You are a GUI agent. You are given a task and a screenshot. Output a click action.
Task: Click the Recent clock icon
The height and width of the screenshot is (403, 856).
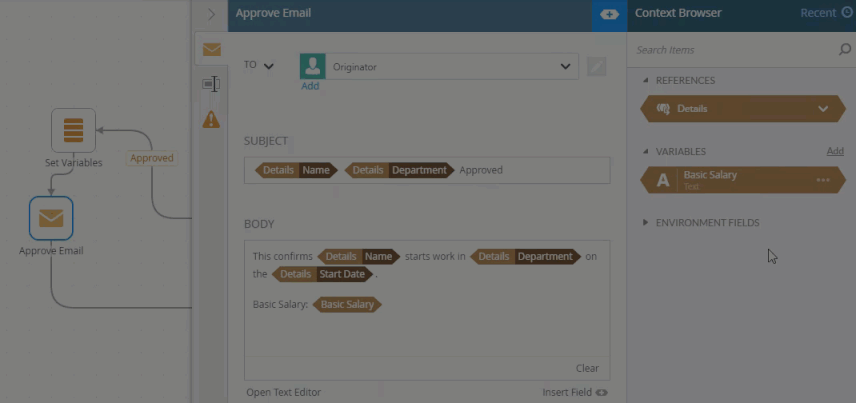[x=847, y=13]
